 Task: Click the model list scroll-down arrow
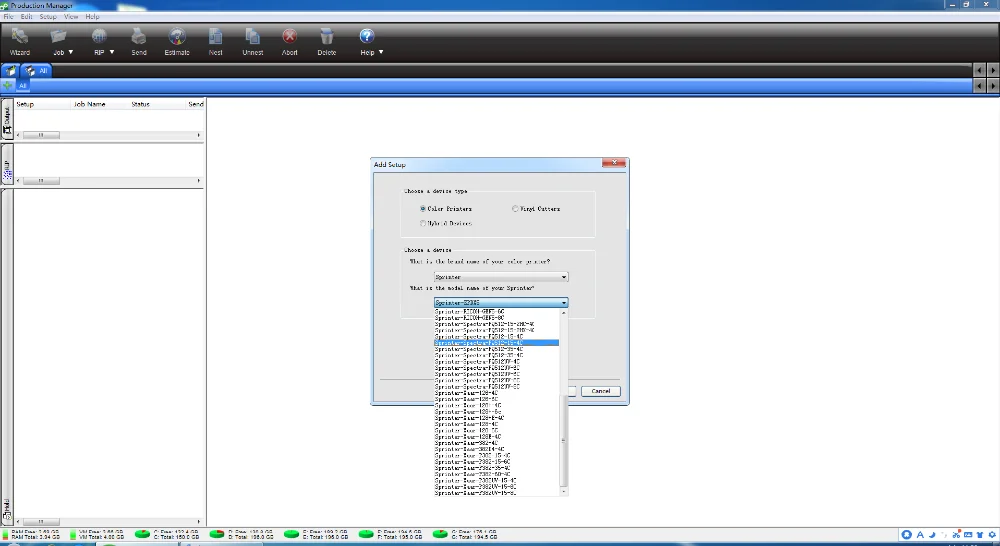click(x=564, y=492)
